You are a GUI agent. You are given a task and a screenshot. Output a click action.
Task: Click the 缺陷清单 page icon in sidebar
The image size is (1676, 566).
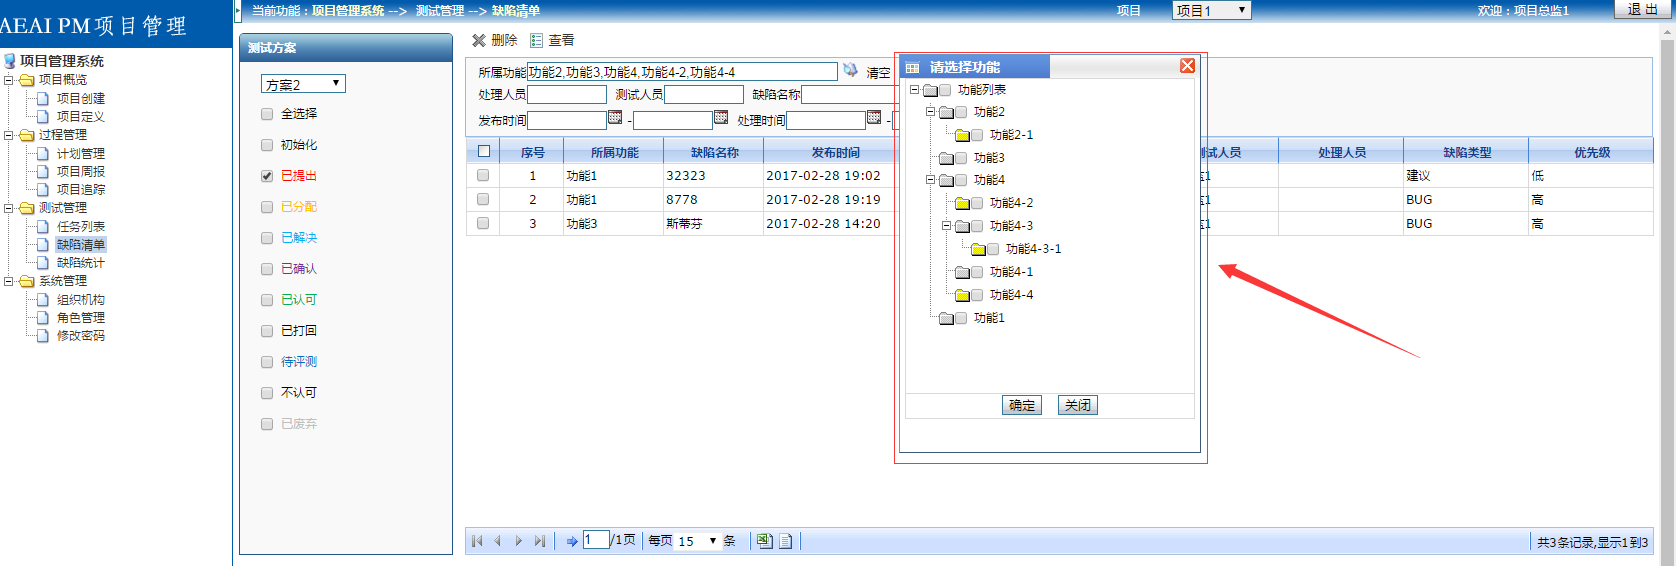pyautogui.click(x=43, y=244)
